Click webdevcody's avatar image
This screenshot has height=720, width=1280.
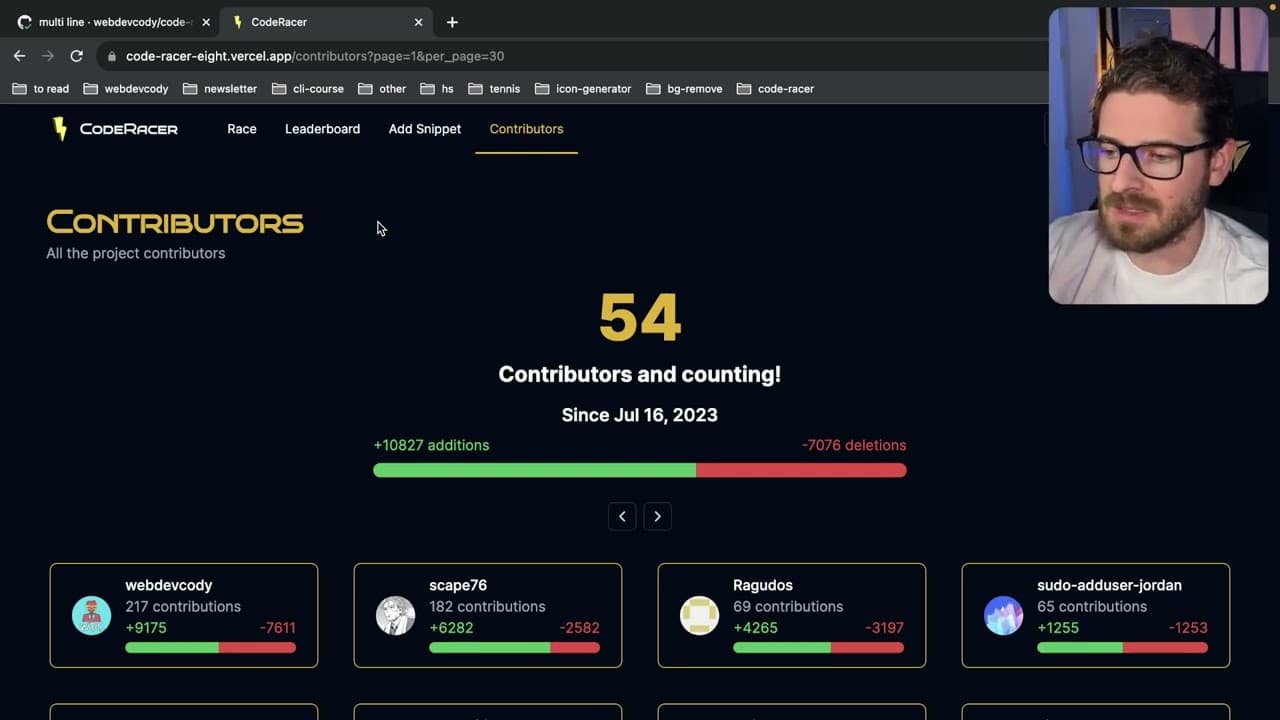pyautogui.click(x=91, y=615)
